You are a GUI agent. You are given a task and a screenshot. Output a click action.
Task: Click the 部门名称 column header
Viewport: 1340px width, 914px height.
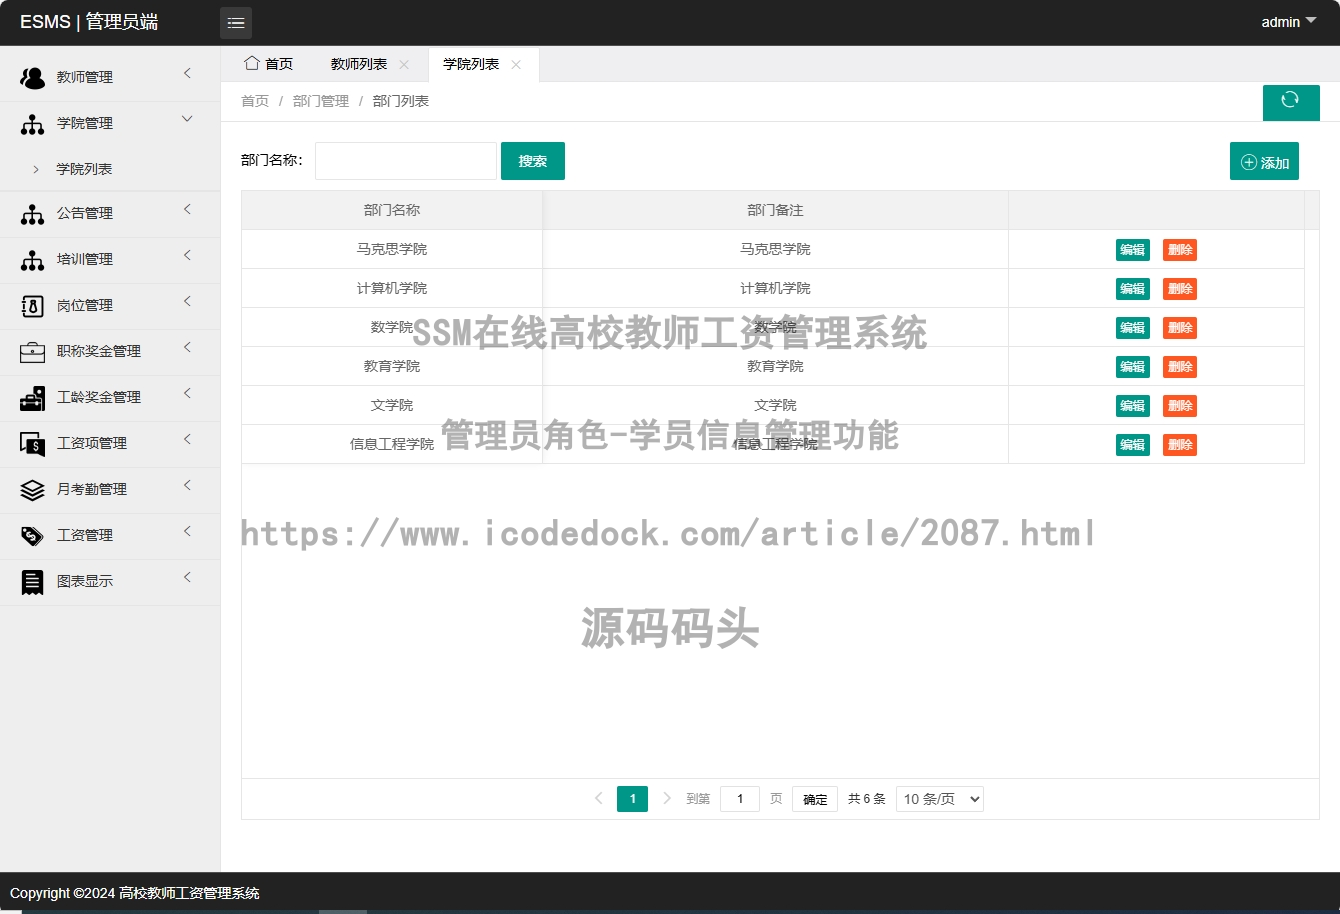(x=392, y=210)
